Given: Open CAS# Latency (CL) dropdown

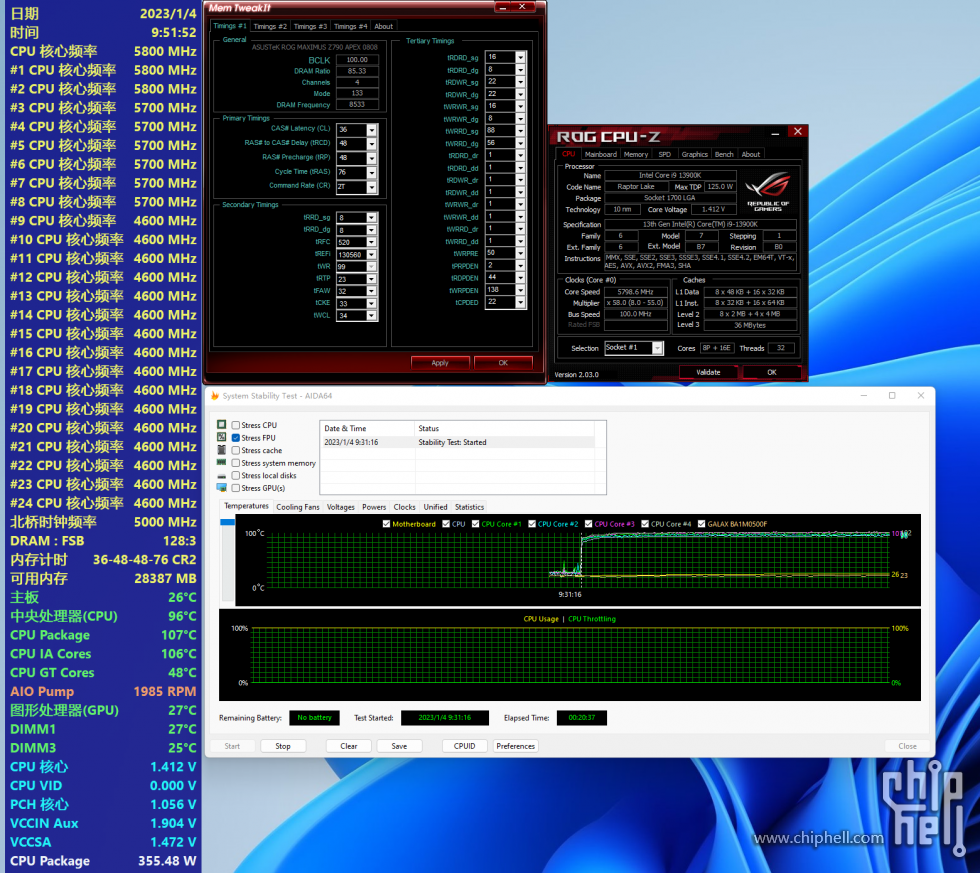Looking at the screenshot, I should (x=371, y=130).
